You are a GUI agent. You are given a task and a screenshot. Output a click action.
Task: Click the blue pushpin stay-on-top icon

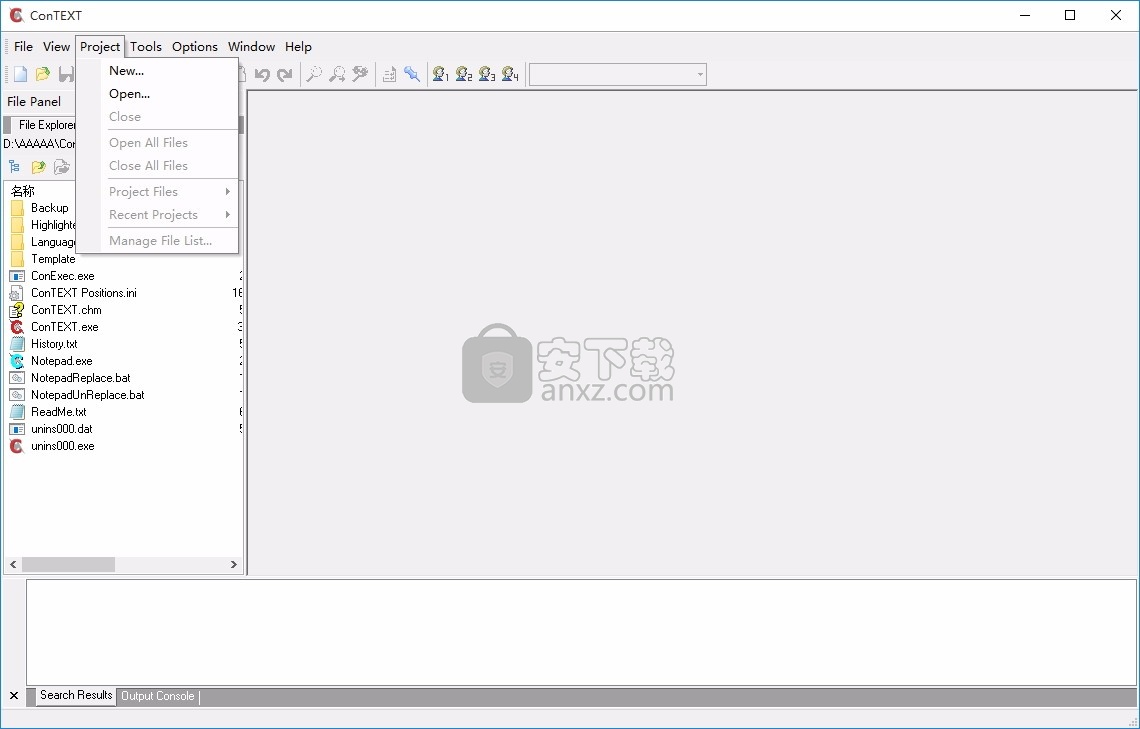412,74
